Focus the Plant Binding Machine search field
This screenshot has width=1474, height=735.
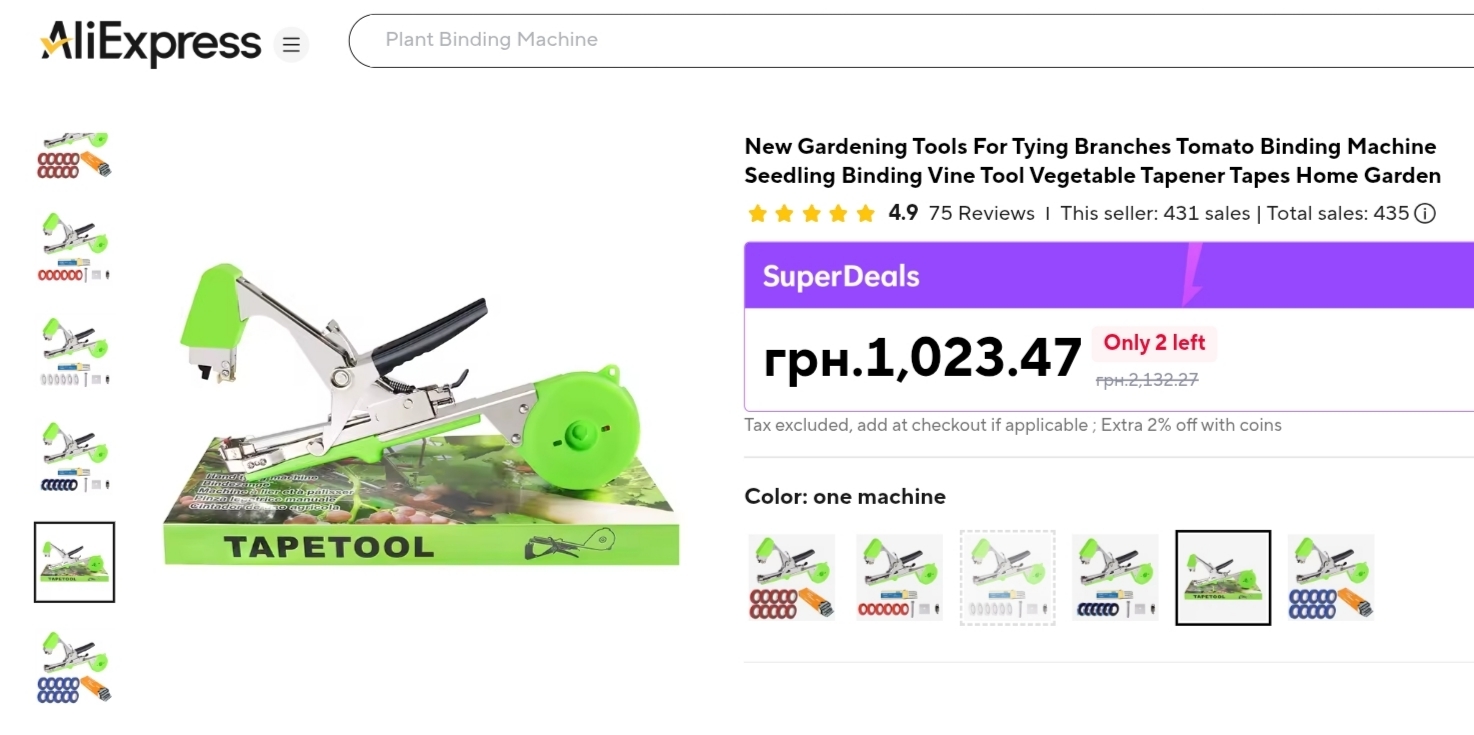click(x=900, y=40)
